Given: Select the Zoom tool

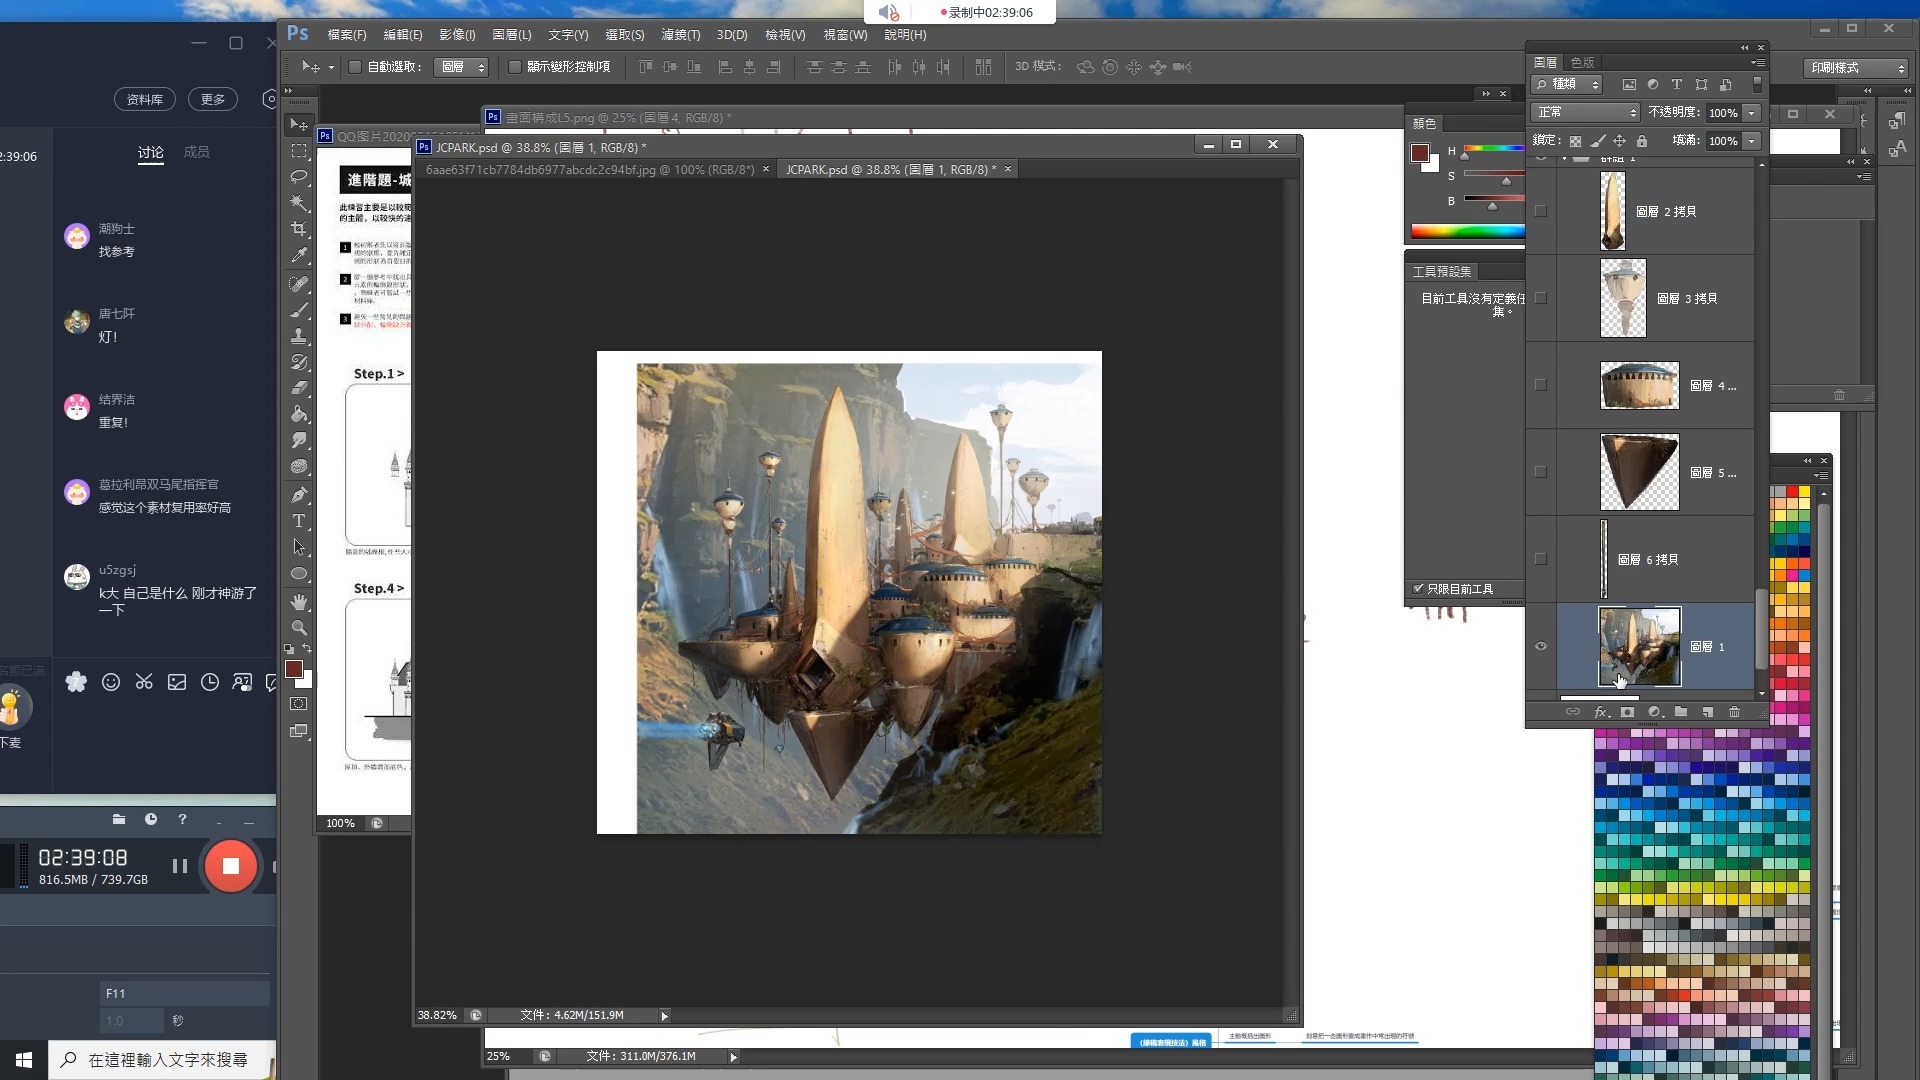Looking at the screenshot, I should [299, 628].
